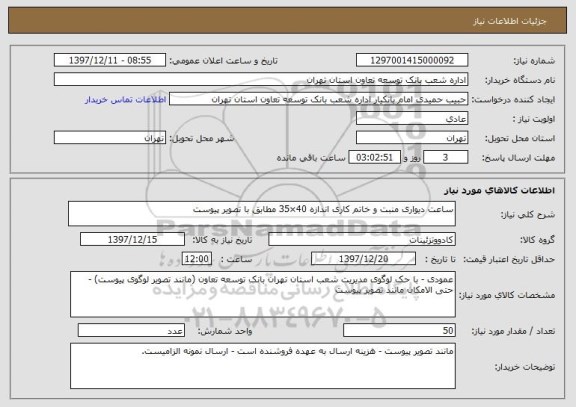Screen dimensions: 576x407
Task: Select the need number field 1297001415000092
Action: coord(412,60)
